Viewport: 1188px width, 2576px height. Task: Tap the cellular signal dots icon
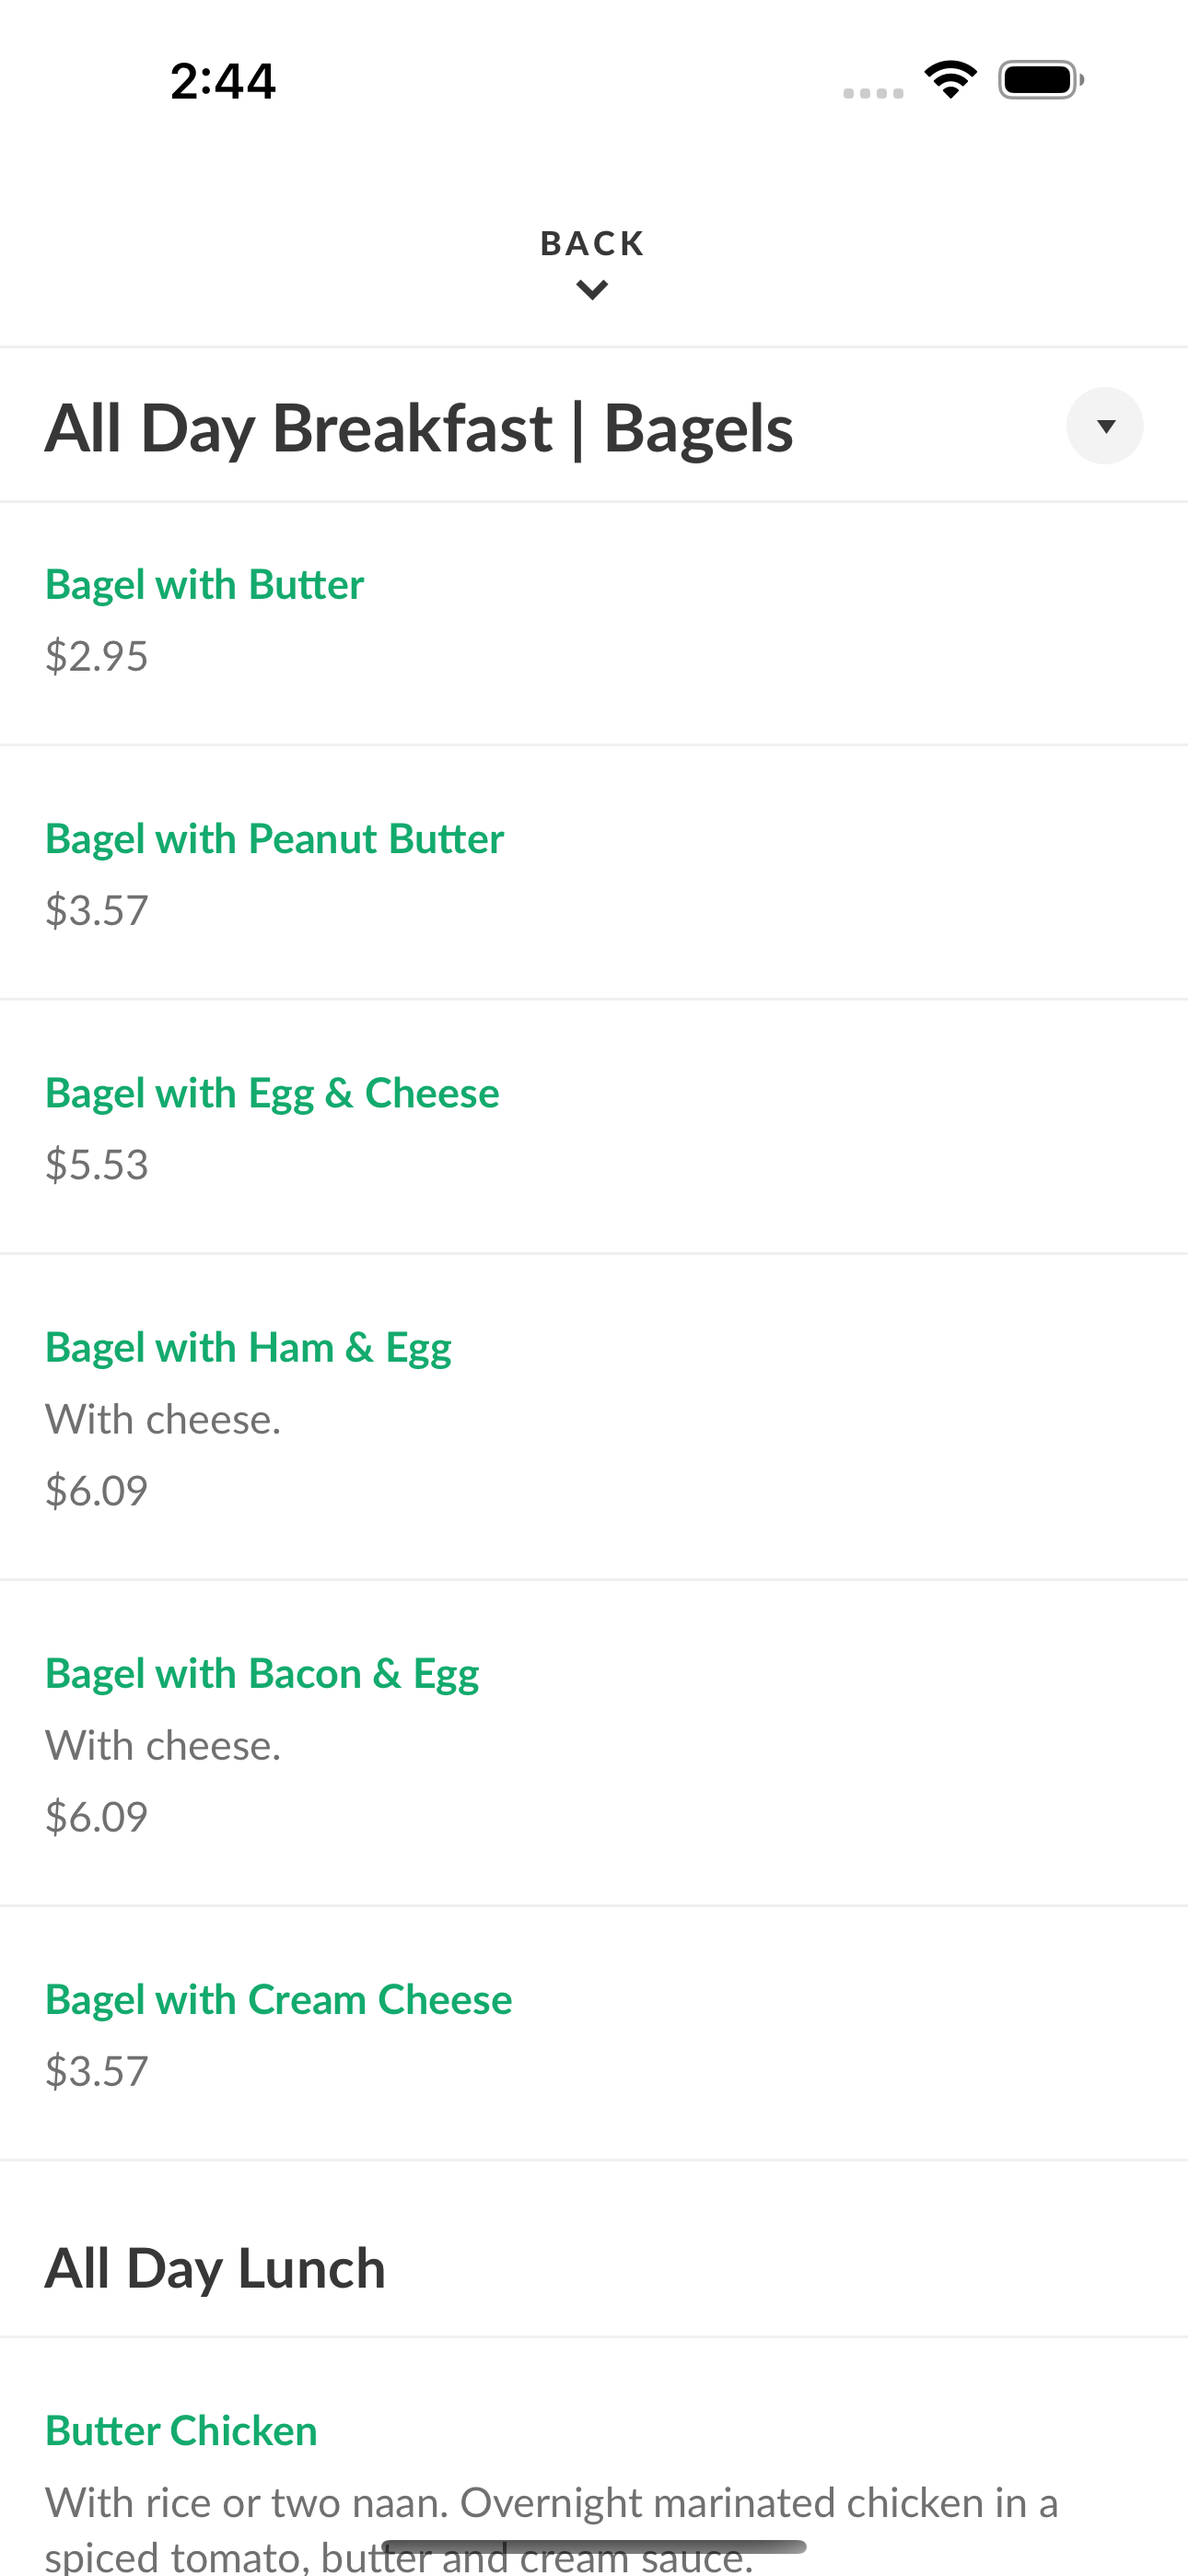873,93
